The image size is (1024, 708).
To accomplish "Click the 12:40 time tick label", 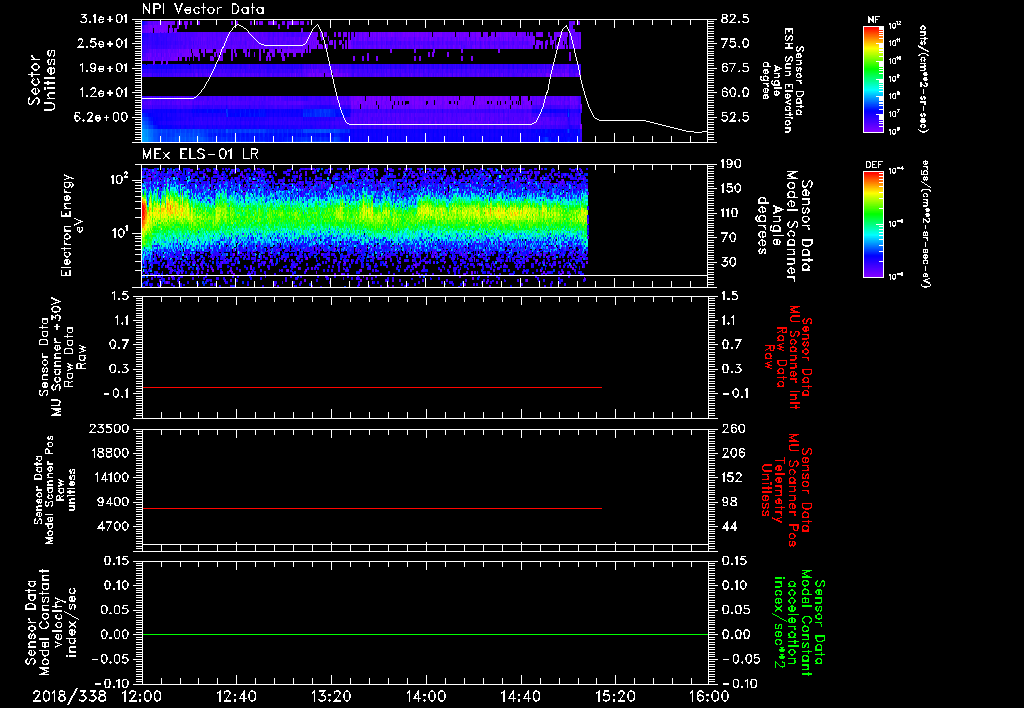I will 236,696.
